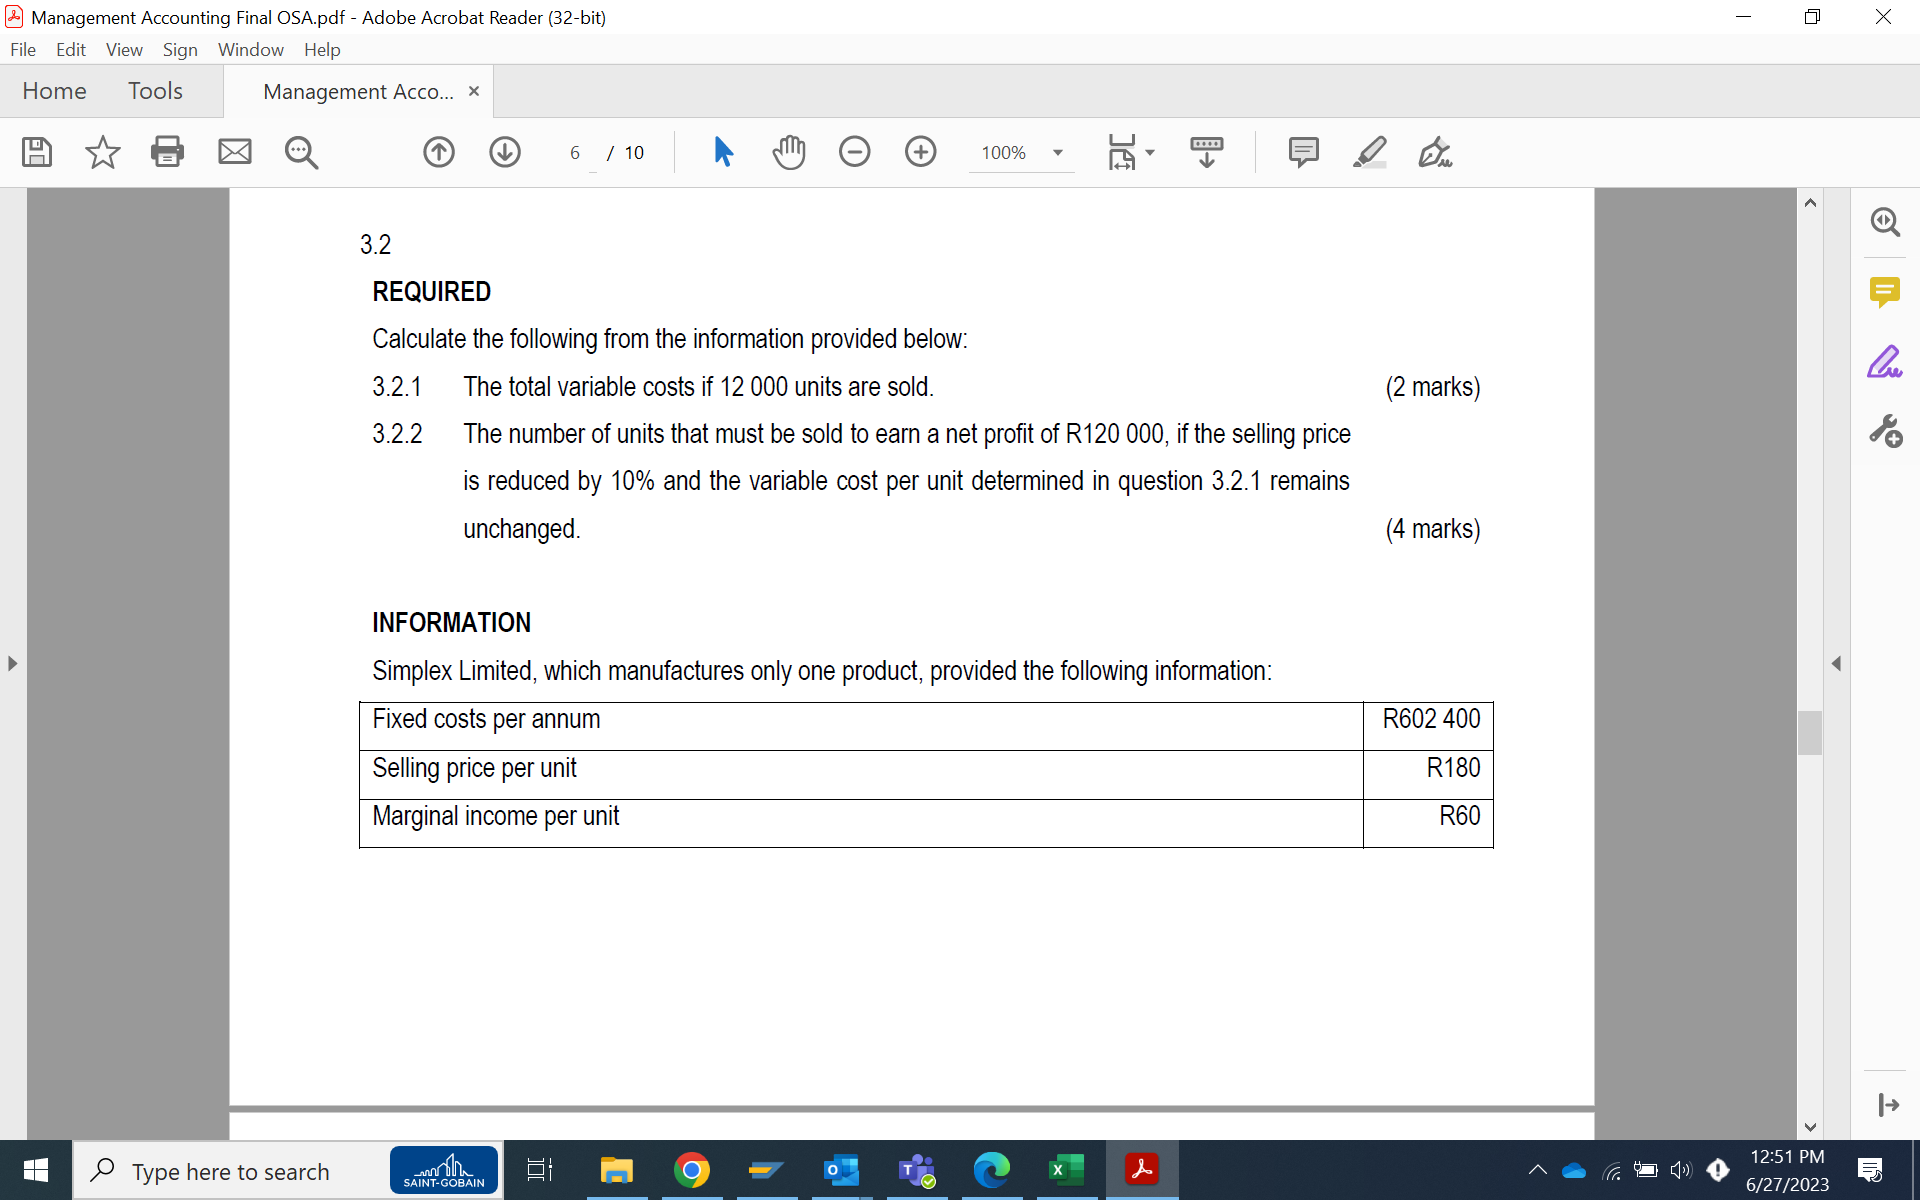Click the Save file icon
Viewport: 1920px width, 1200px height.
click(x=36, y=152)
